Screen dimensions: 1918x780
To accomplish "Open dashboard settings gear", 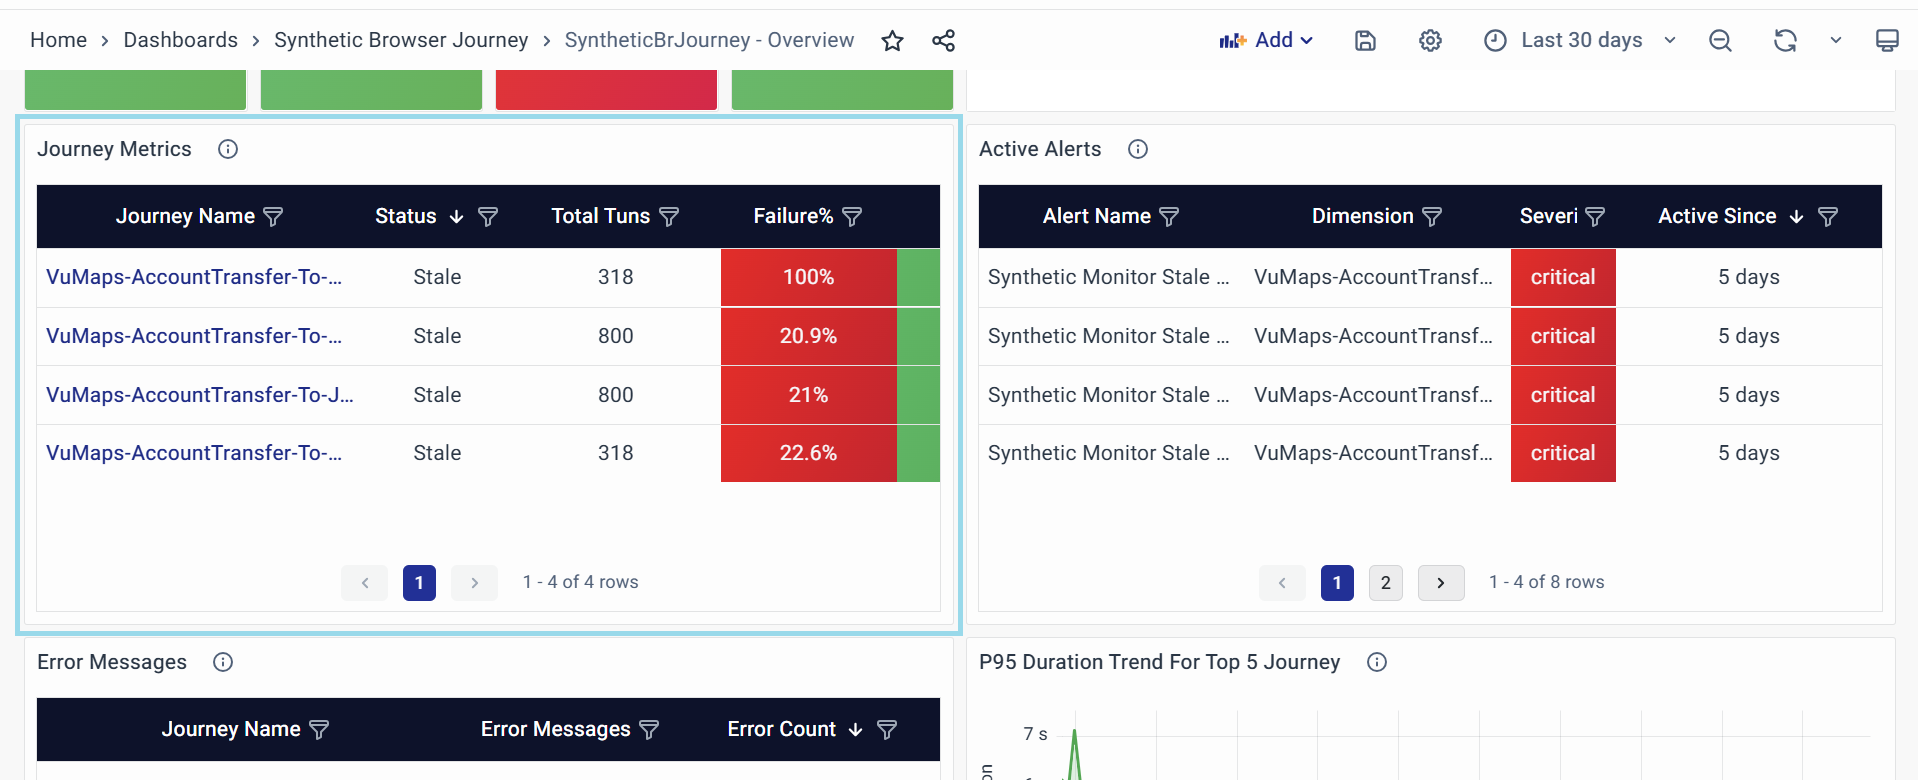I will [x=1430, y=41].
